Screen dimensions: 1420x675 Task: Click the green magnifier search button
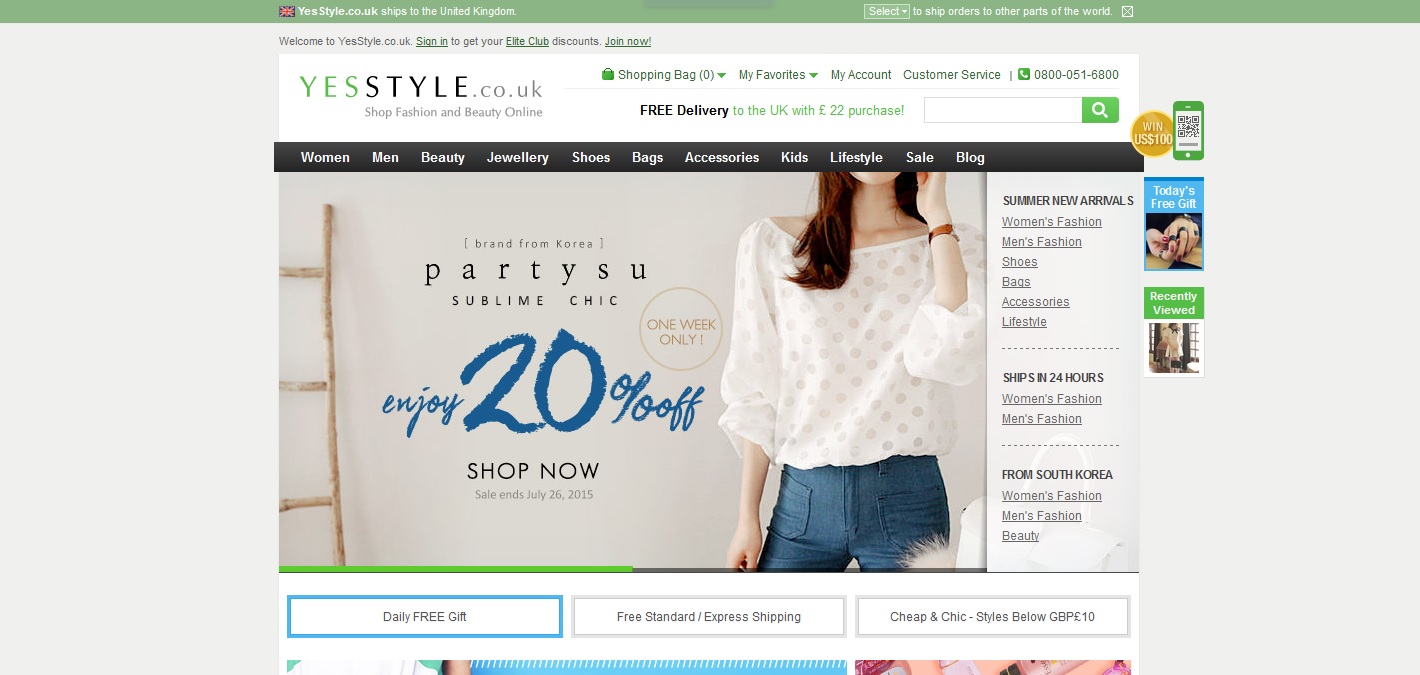tap(1100, 110)
